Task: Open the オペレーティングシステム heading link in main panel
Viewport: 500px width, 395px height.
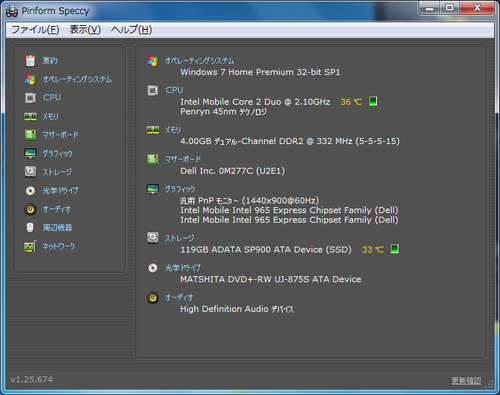Action: click(x=200, y=61)
